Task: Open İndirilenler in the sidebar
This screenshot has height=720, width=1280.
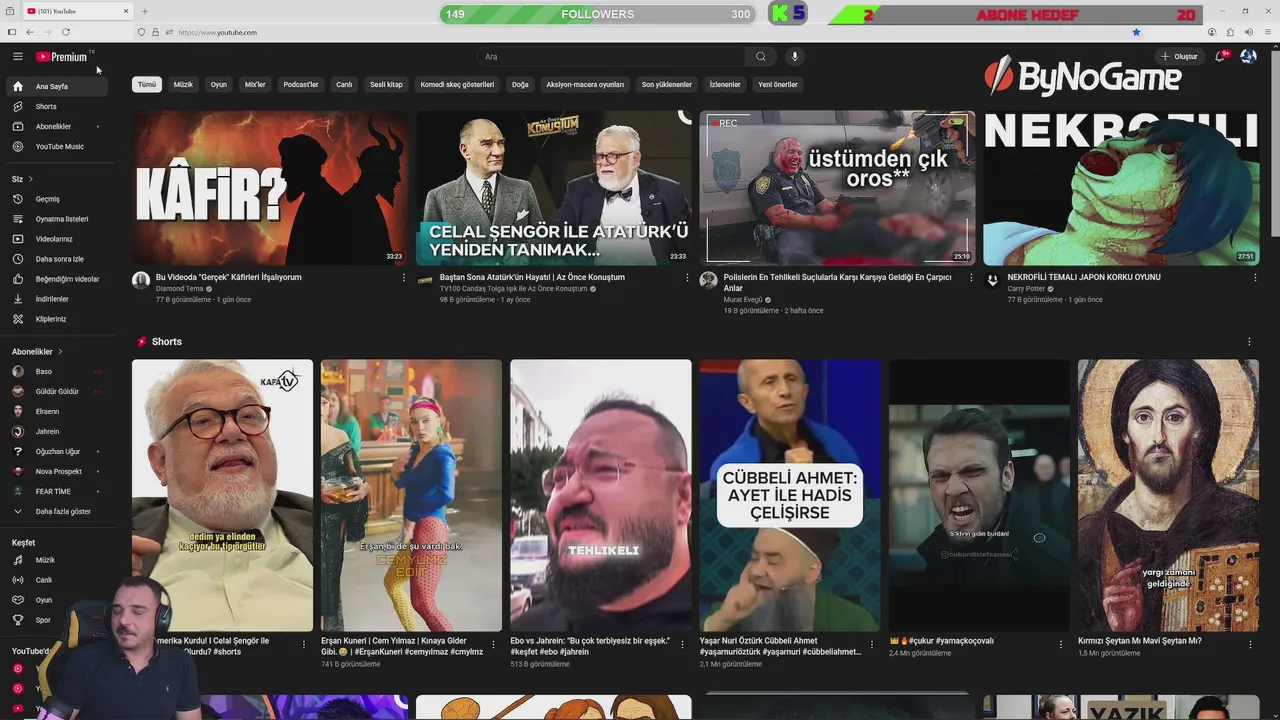Action: click(x=56, y=299)
